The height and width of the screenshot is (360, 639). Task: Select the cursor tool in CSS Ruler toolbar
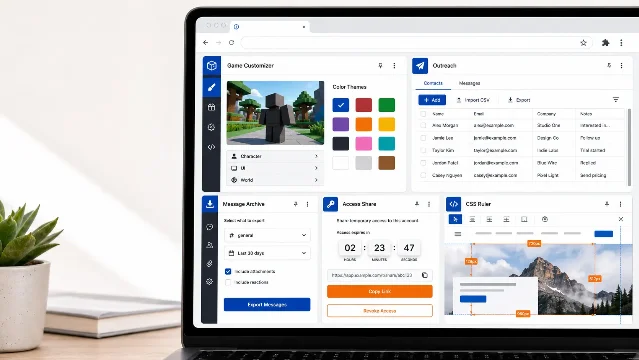pos(455,219)
